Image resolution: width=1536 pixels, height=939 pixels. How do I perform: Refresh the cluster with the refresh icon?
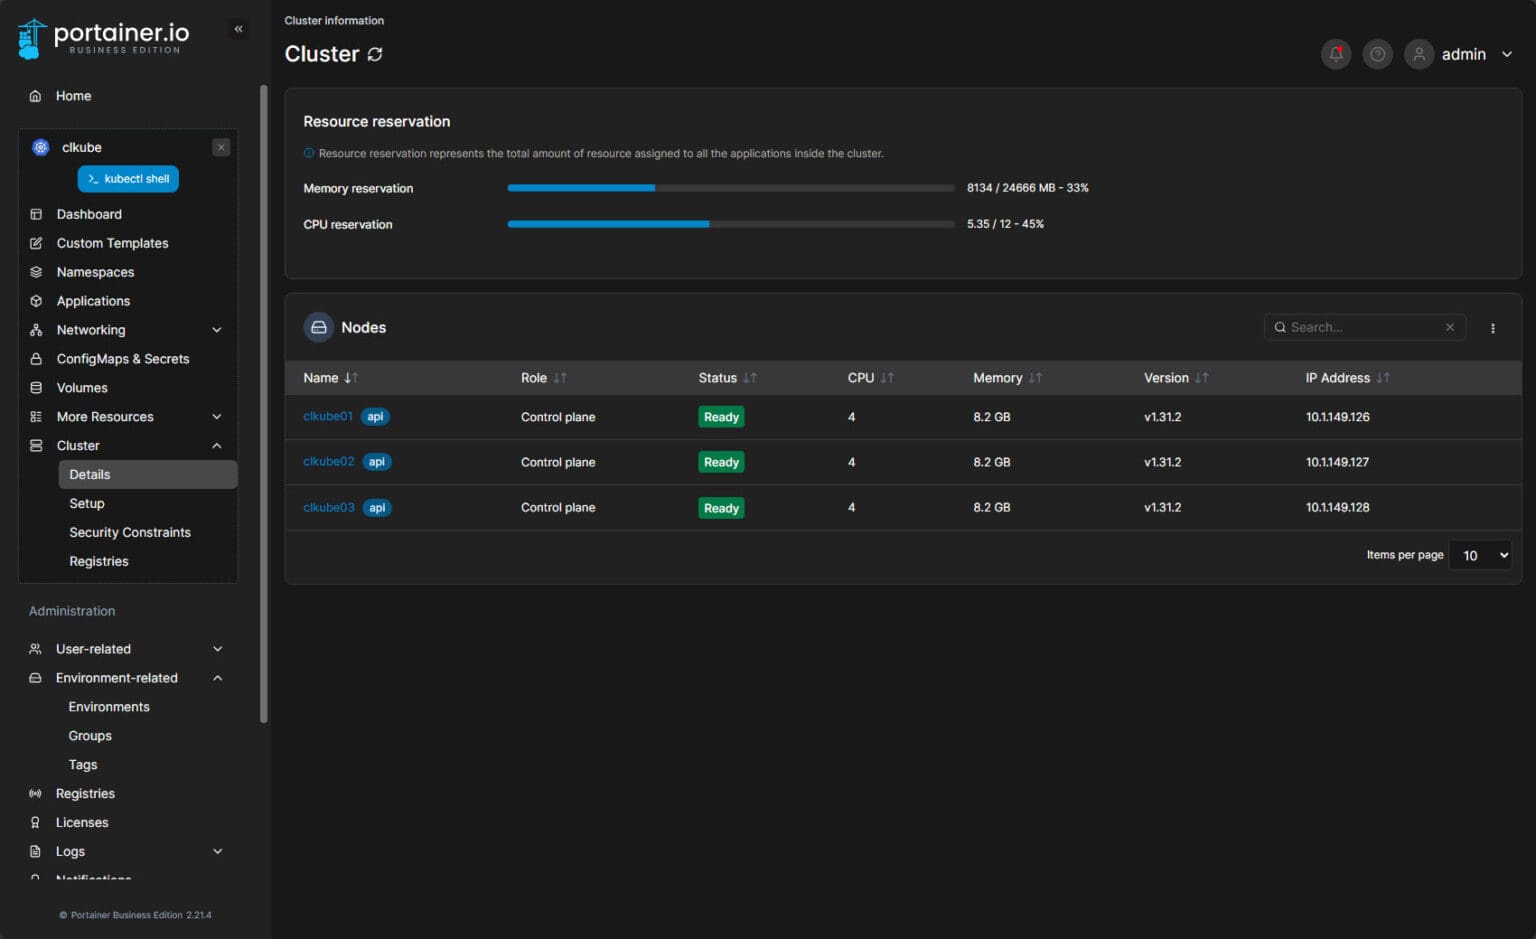pos(375,55)
